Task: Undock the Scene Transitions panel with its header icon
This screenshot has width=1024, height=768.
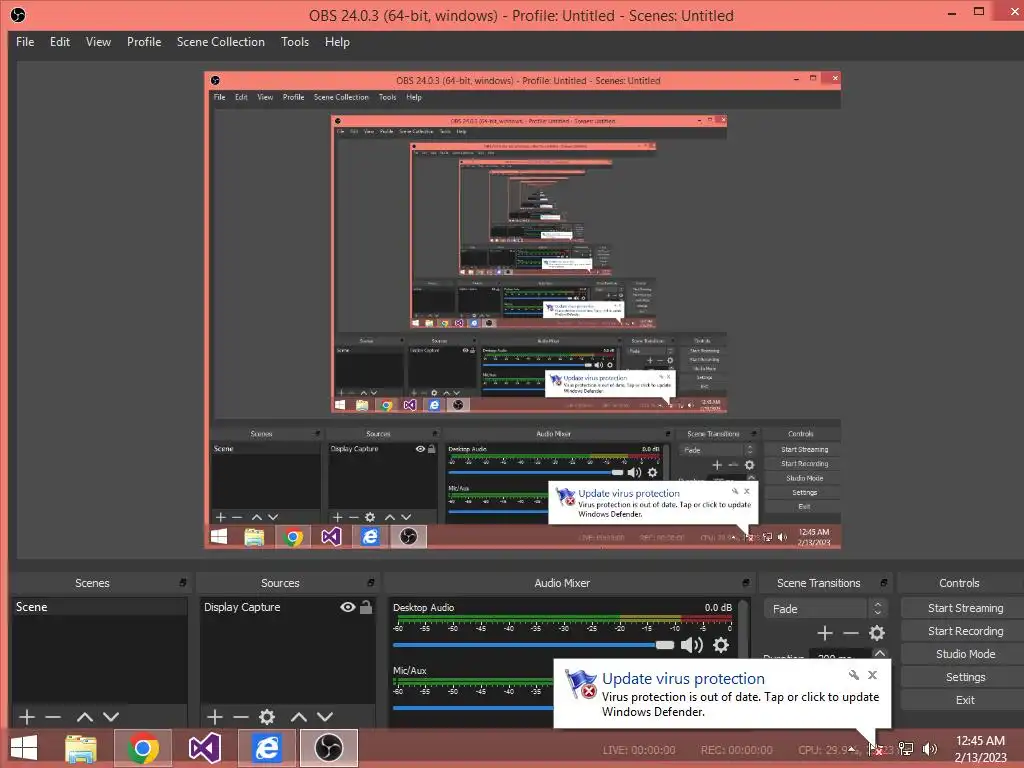Action: (884, 583)
